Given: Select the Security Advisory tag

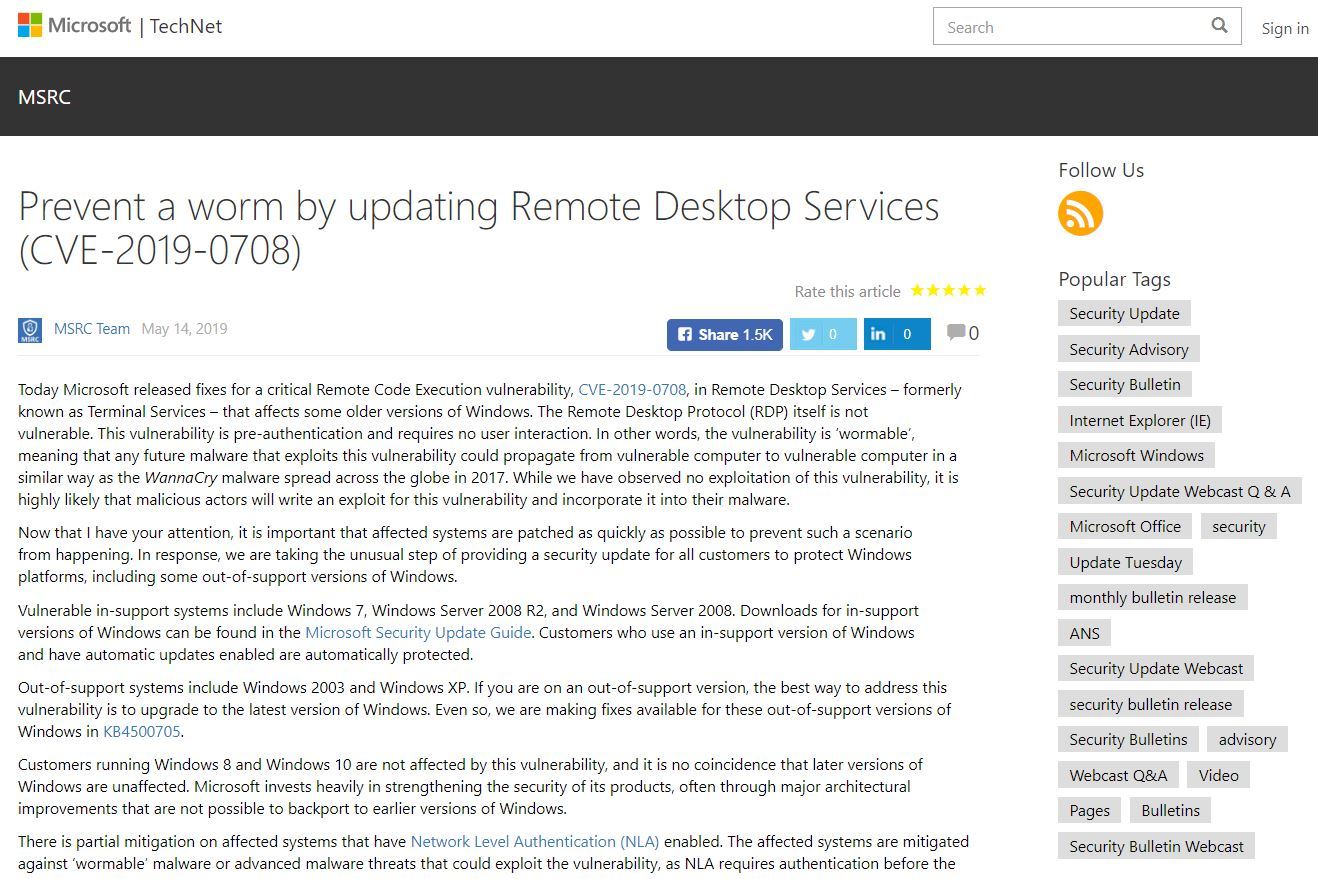Looking at the screenshot, I should pyautogui.click(x=1129, y=349).
